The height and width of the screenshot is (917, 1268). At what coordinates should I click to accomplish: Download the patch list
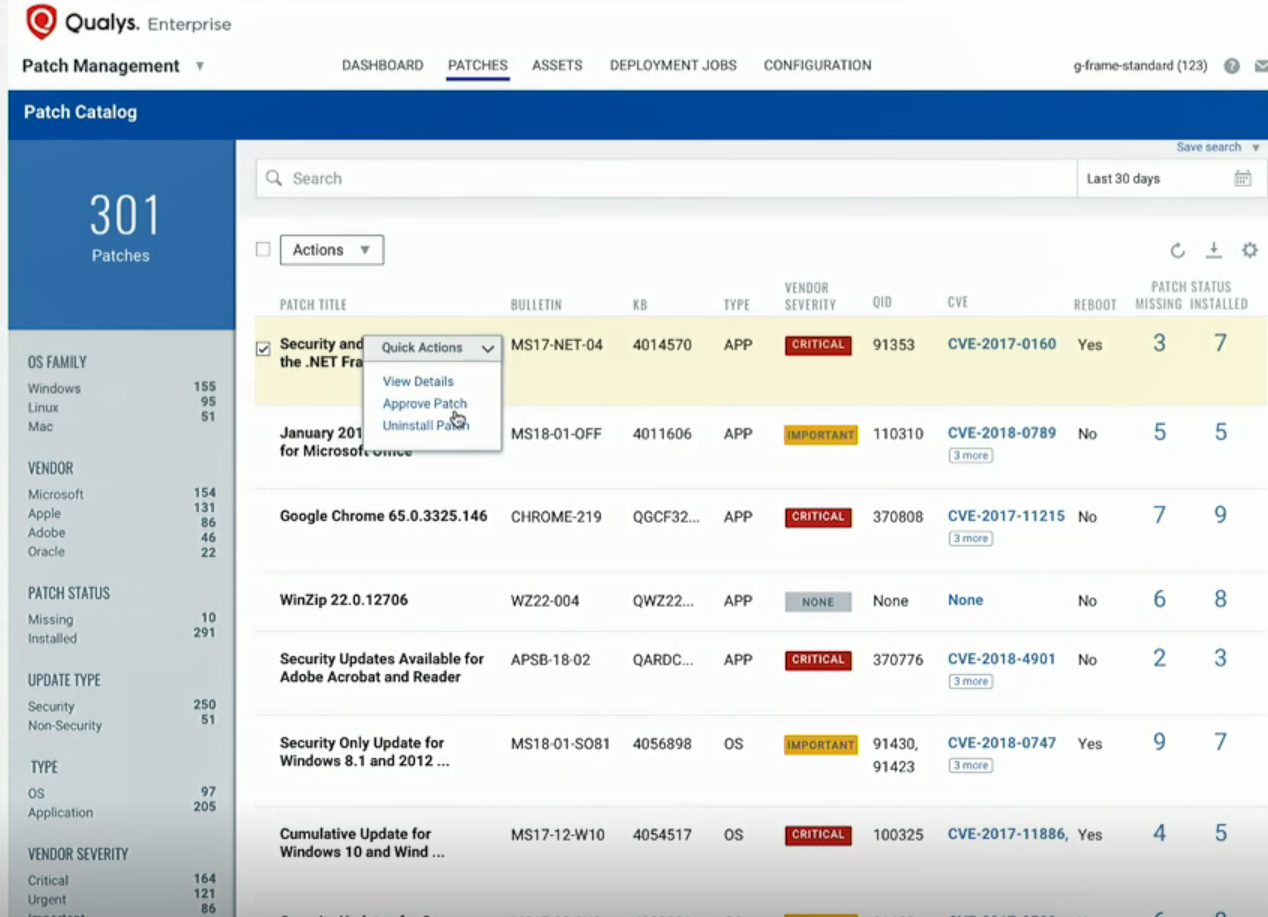pyautogui.click(x=1213, y=250)
